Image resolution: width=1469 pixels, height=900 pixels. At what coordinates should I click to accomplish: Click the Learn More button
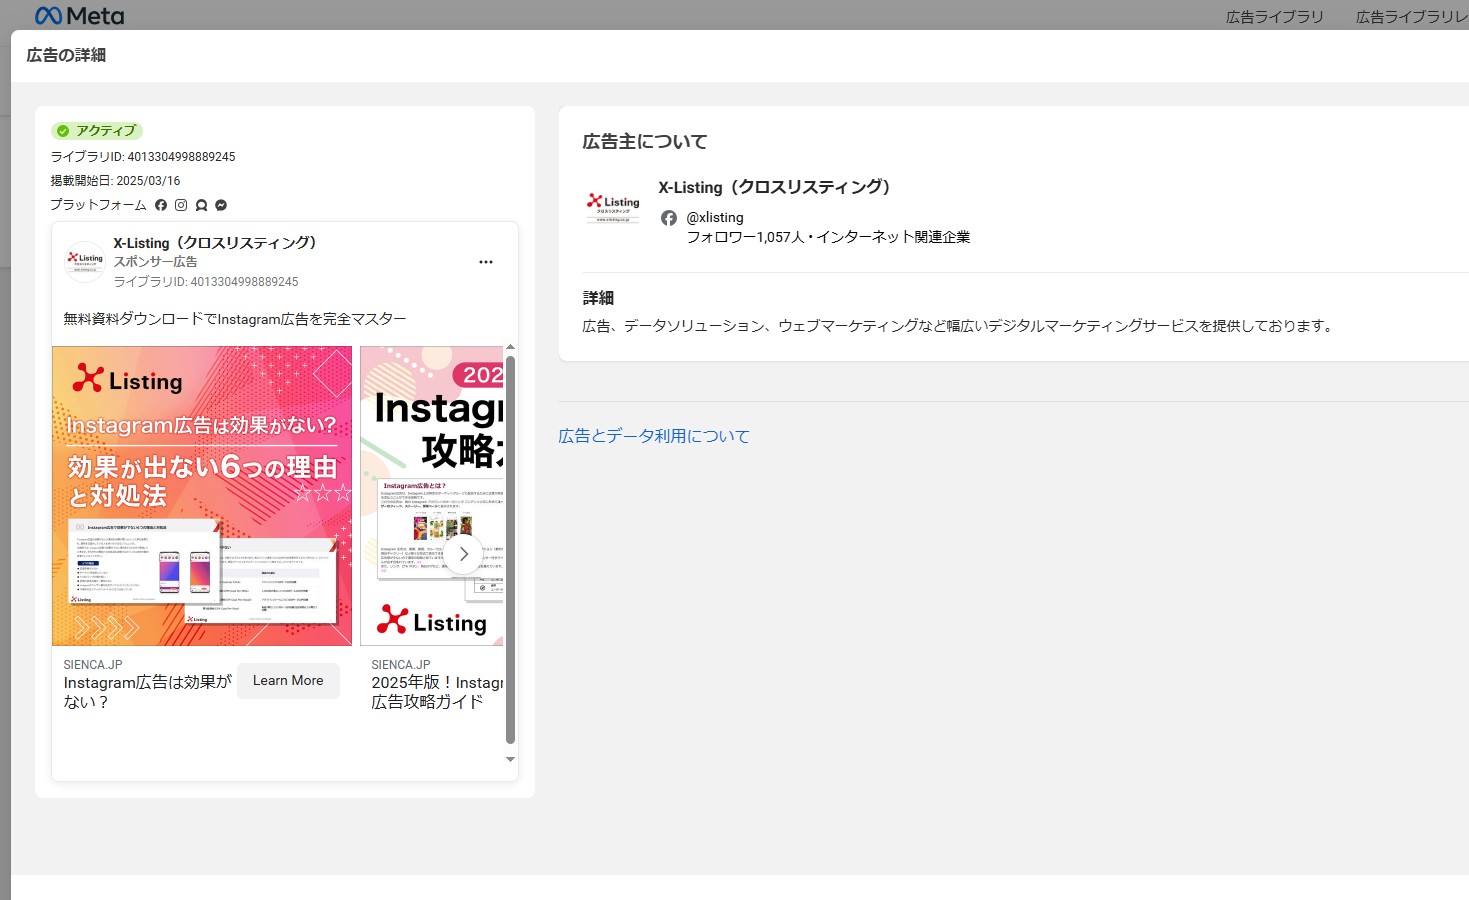click(288, 681)
